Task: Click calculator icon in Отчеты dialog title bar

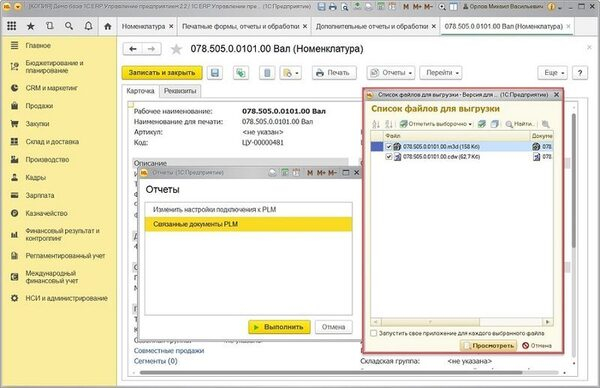Action: (x=285, y=173)
